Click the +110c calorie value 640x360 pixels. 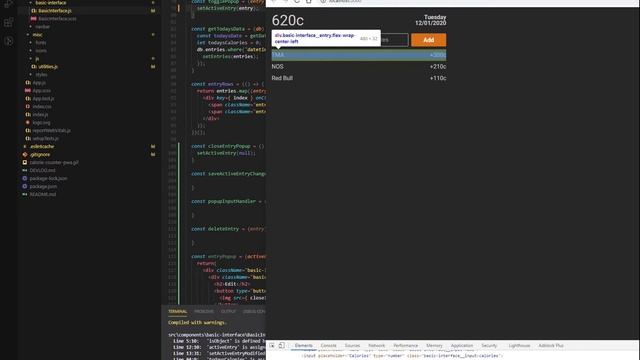coord(438,78)
